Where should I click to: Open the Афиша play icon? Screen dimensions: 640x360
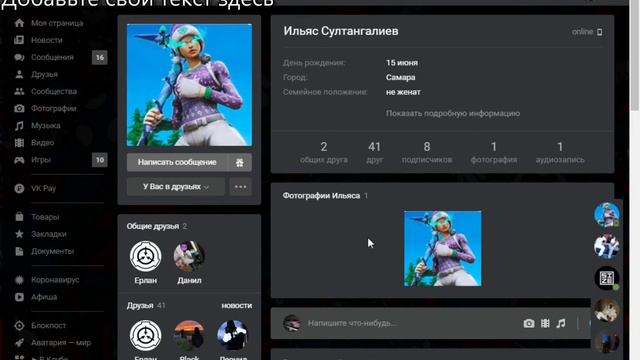click(19, 297)
